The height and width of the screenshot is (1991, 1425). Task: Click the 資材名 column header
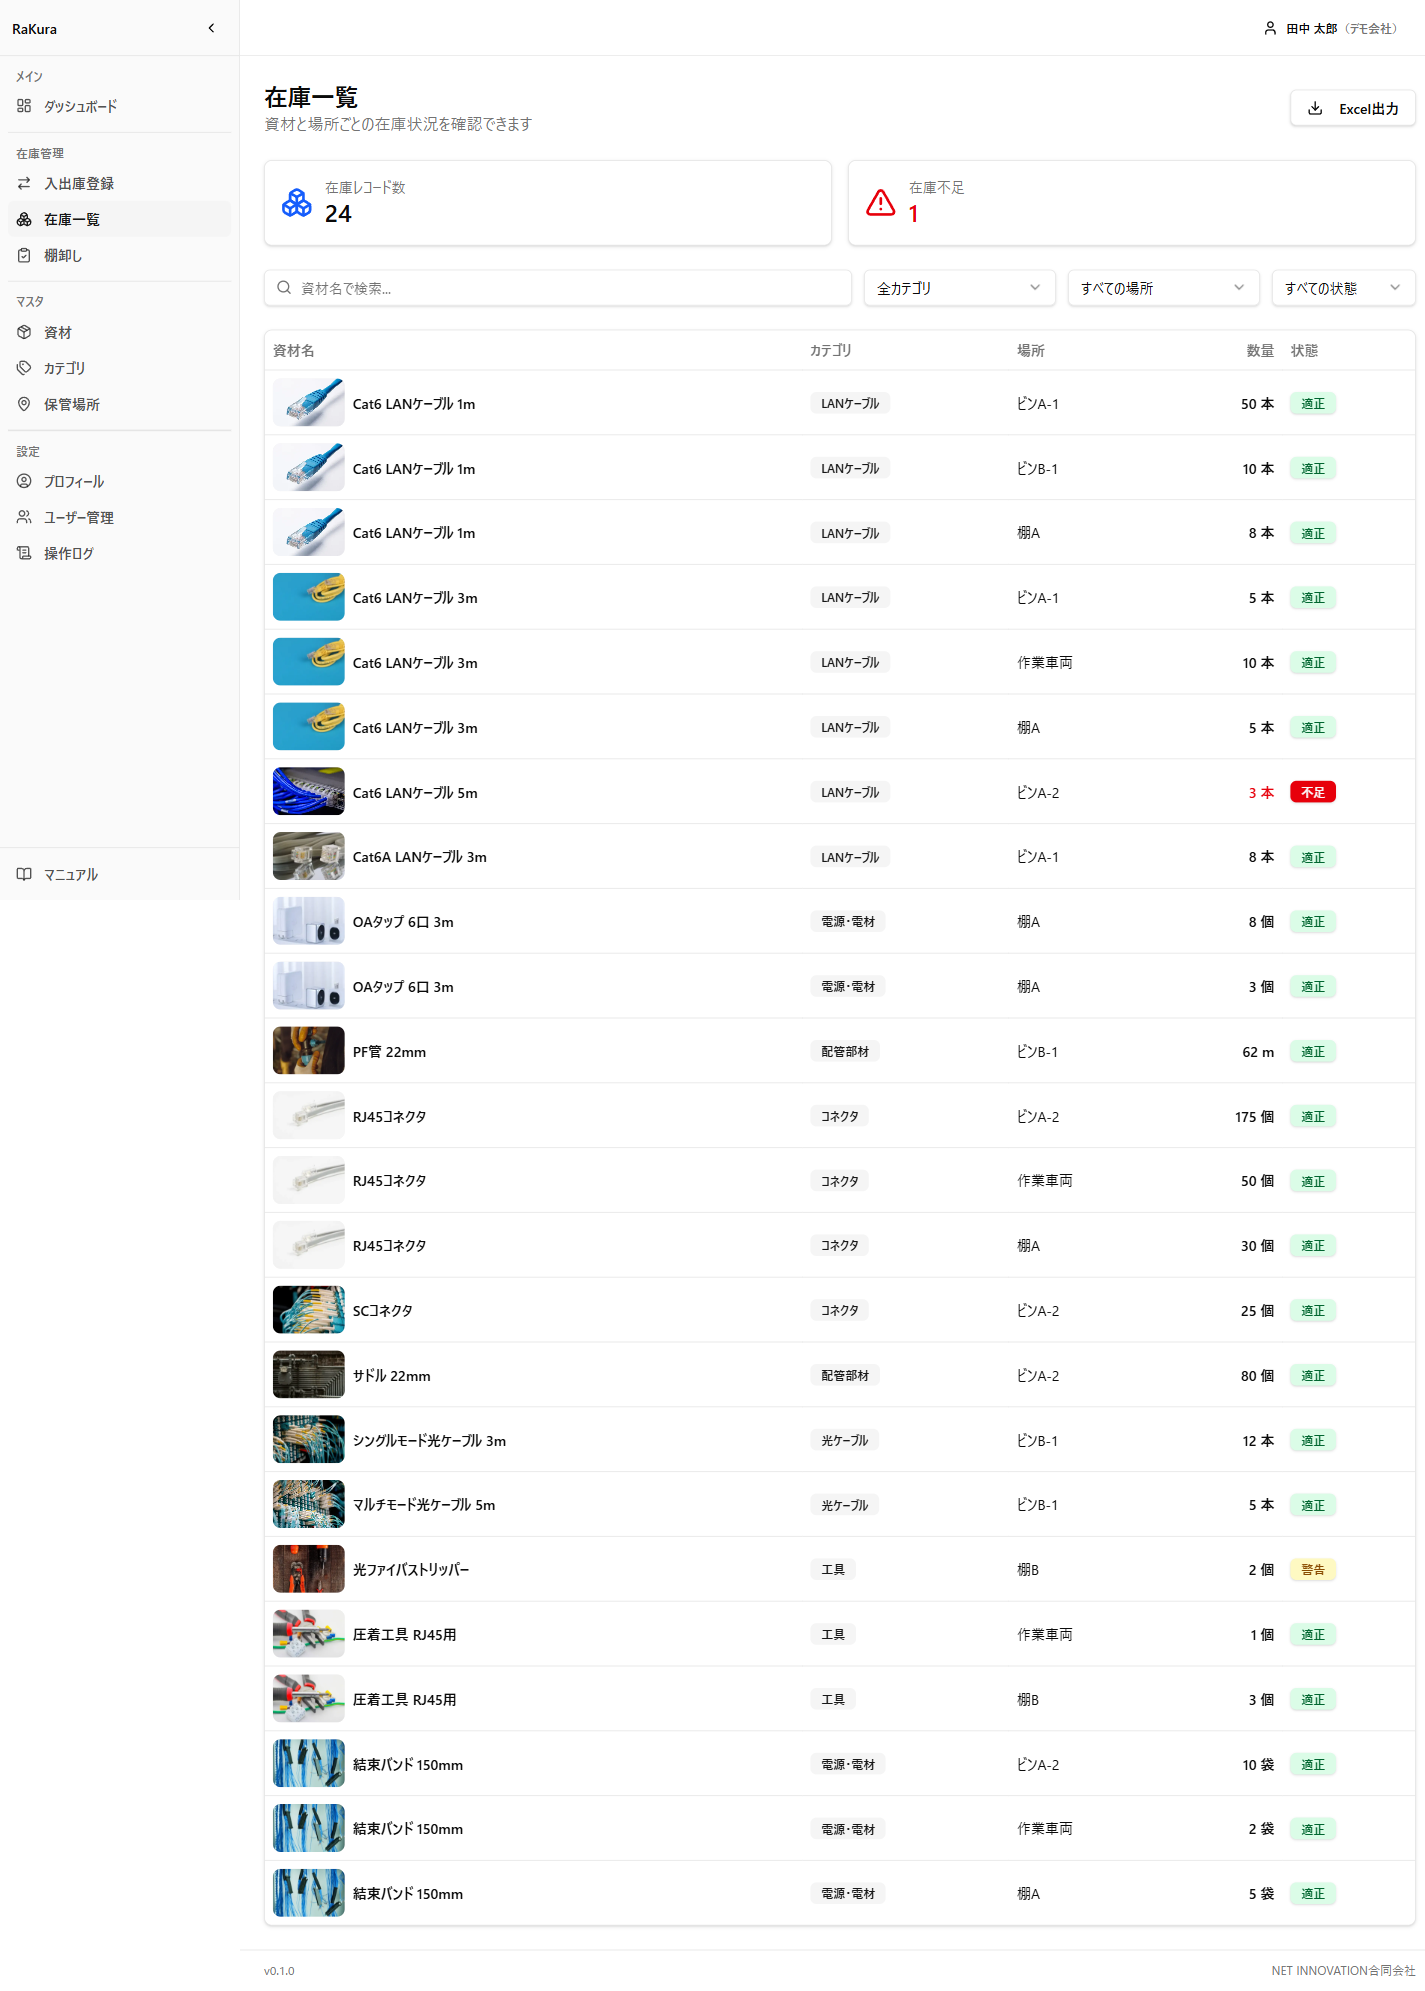(294, 351)
